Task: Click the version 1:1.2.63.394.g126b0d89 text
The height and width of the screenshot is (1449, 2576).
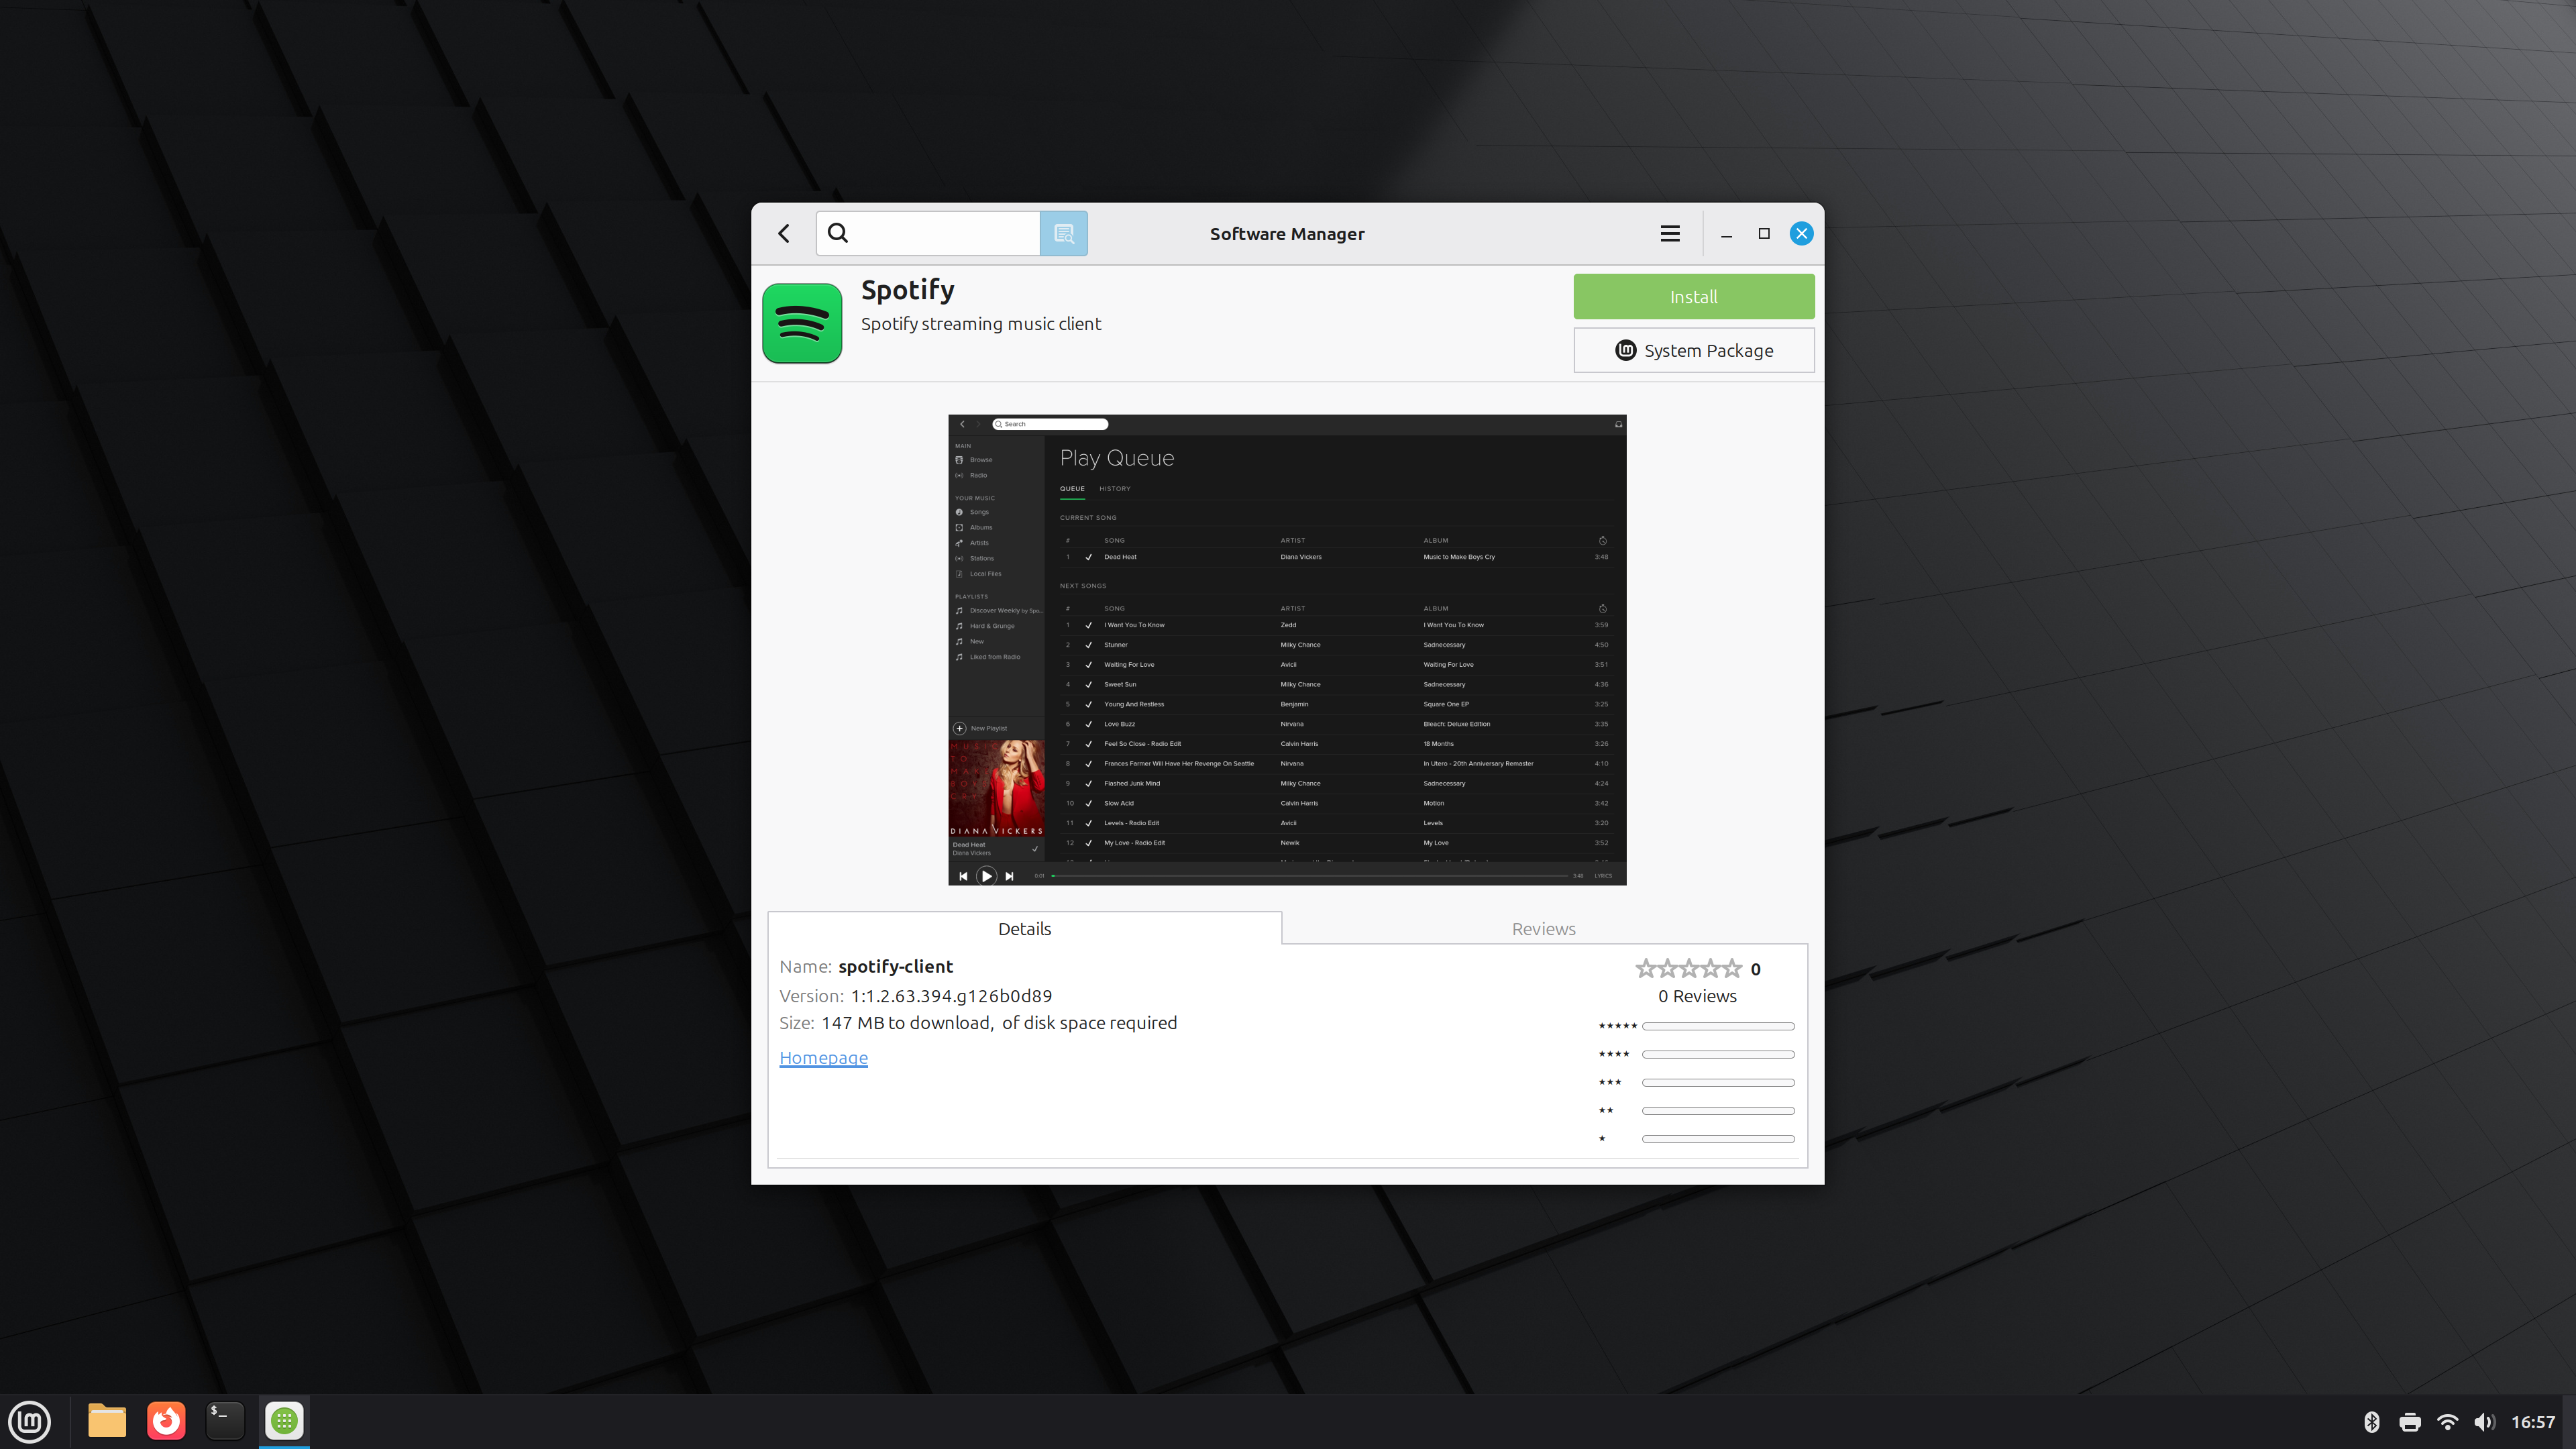Action: click(951, 995)
